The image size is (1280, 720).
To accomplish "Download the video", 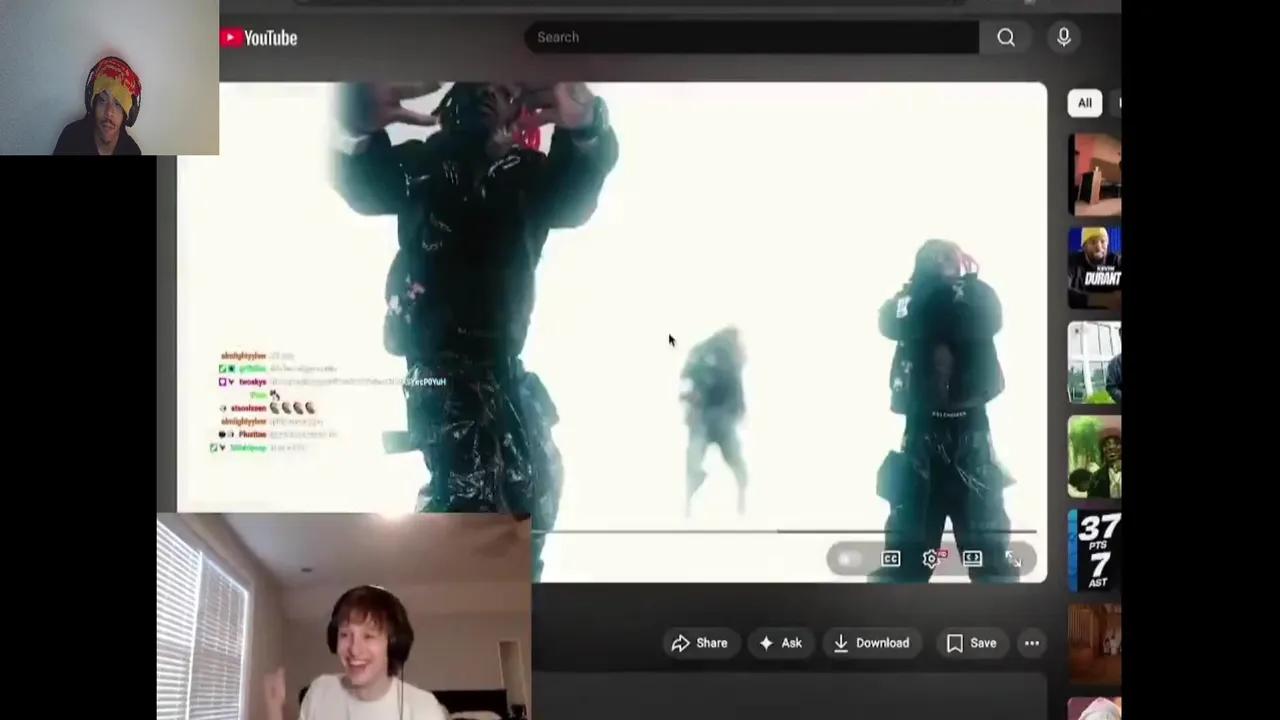I will coord(872,643).
